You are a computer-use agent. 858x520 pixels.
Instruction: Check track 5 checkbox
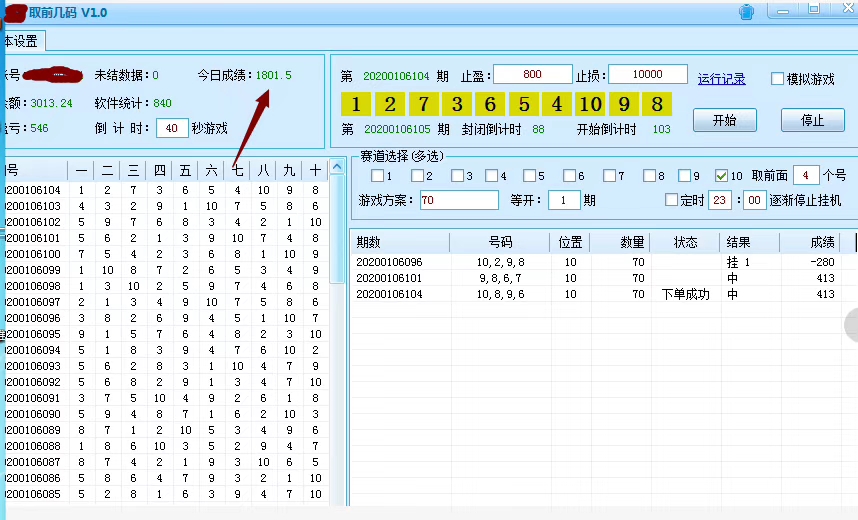tap(529, 175)
